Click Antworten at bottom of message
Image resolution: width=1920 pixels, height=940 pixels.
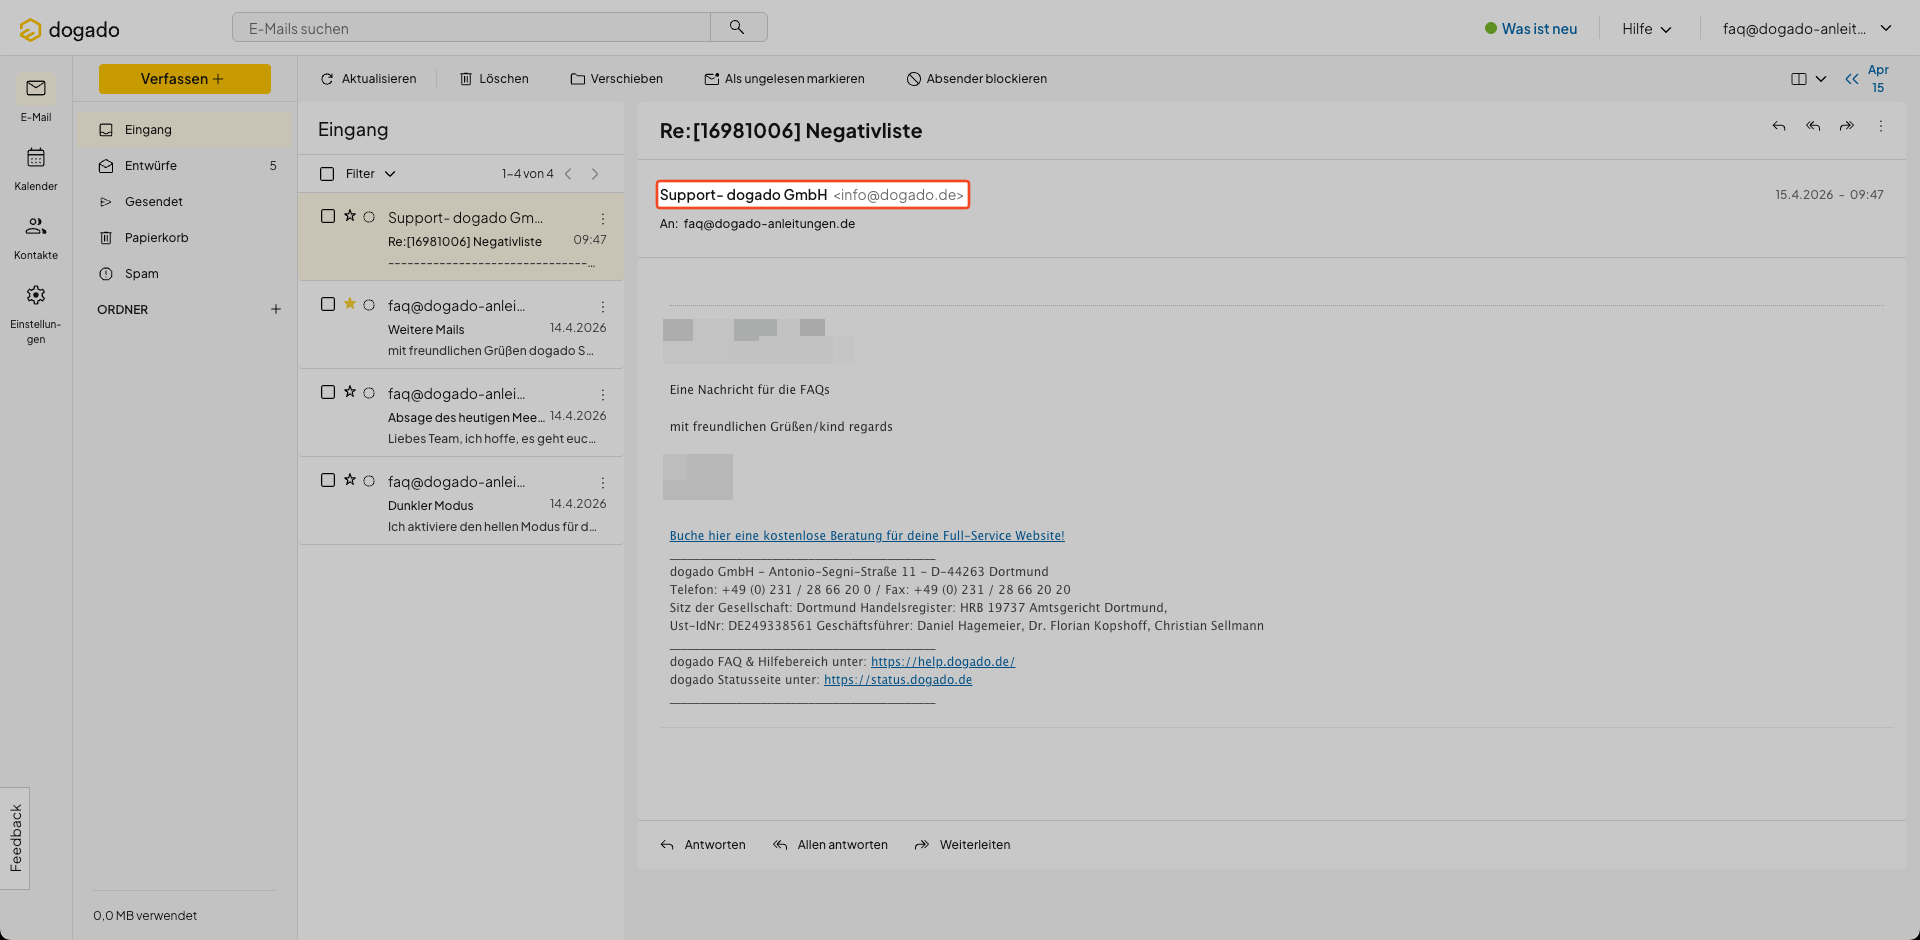tap(703, 845)
